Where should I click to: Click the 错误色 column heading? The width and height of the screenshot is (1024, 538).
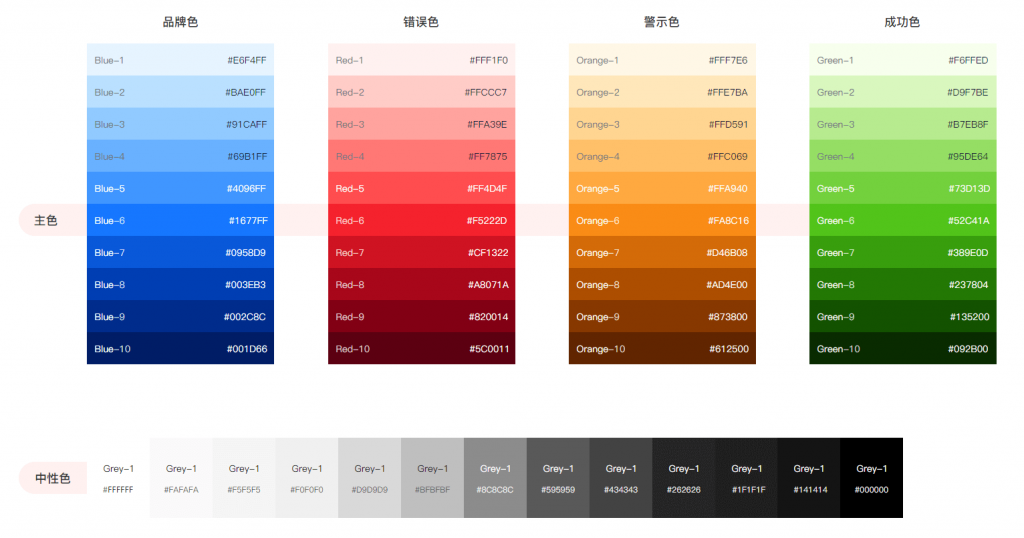coord(421,22)
